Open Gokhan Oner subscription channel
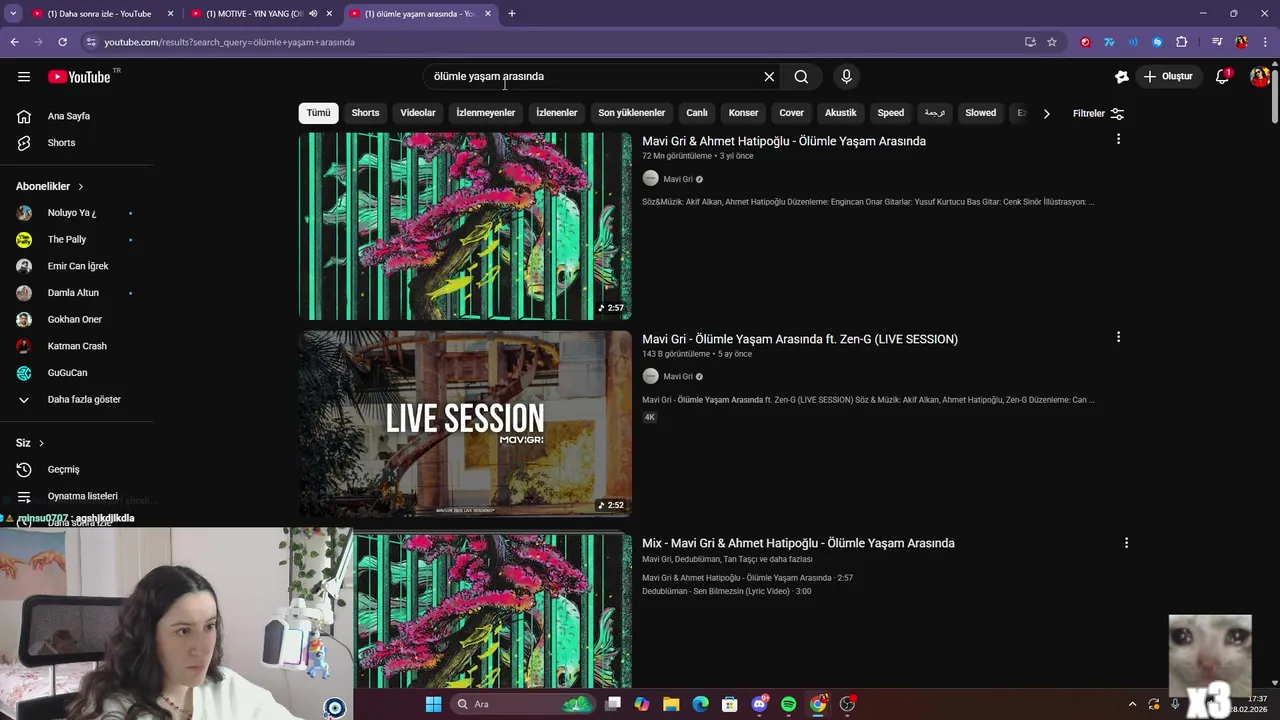 pyautogui.click(x=76, y=319)
